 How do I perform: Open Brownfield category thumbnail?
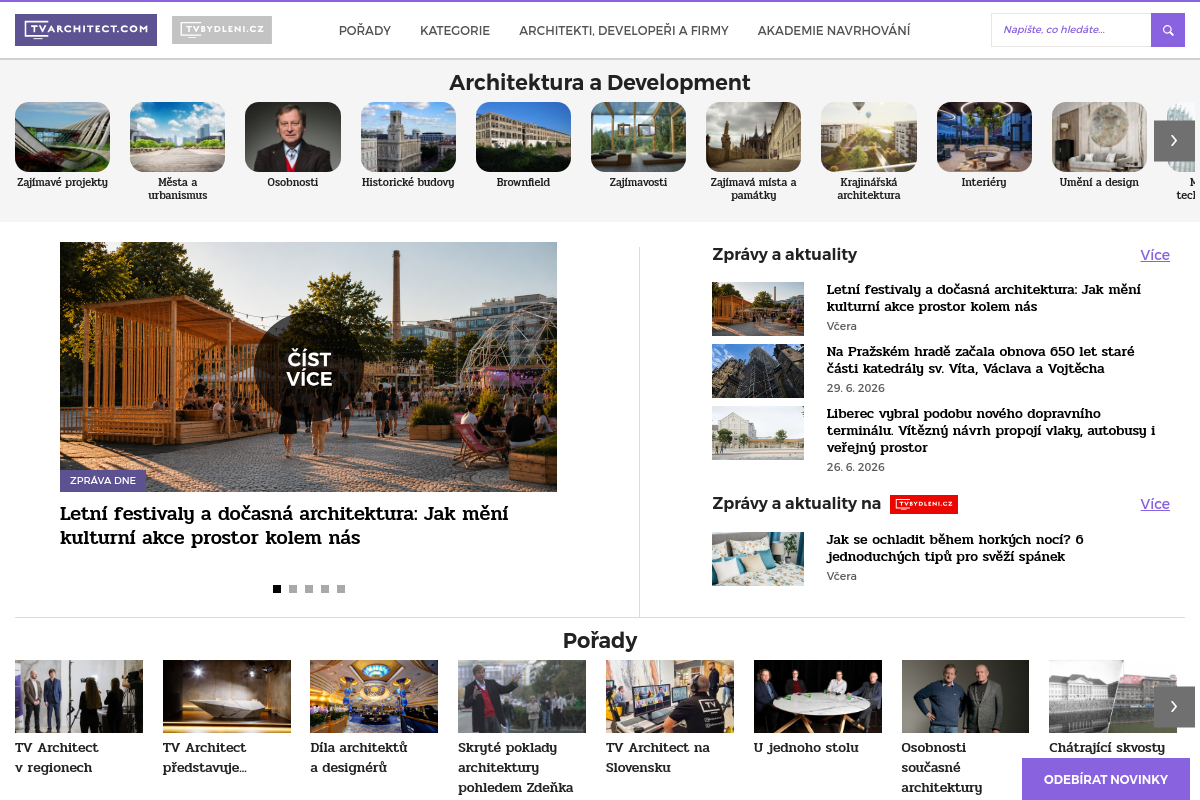point(523,137)
